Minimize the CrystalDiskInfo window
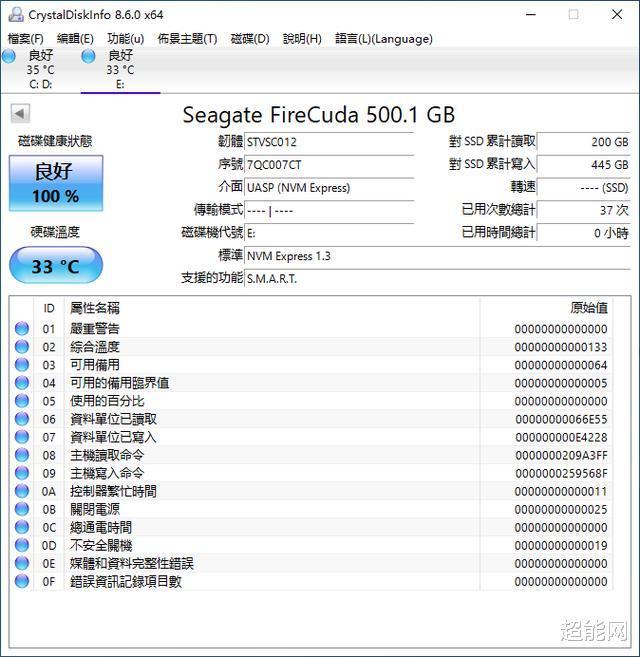 pos(531,15)
